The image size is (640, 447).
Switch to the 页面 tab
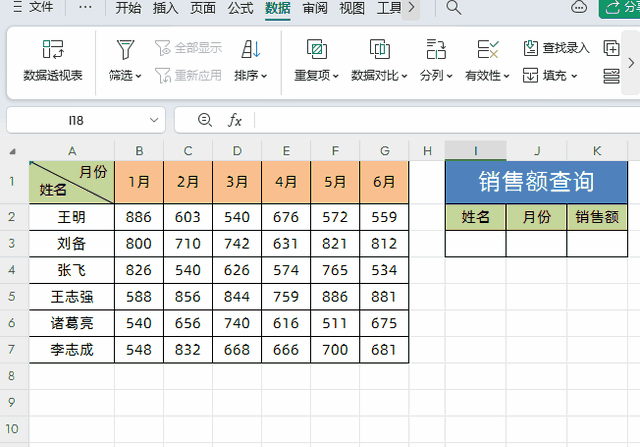click(203, 8)
